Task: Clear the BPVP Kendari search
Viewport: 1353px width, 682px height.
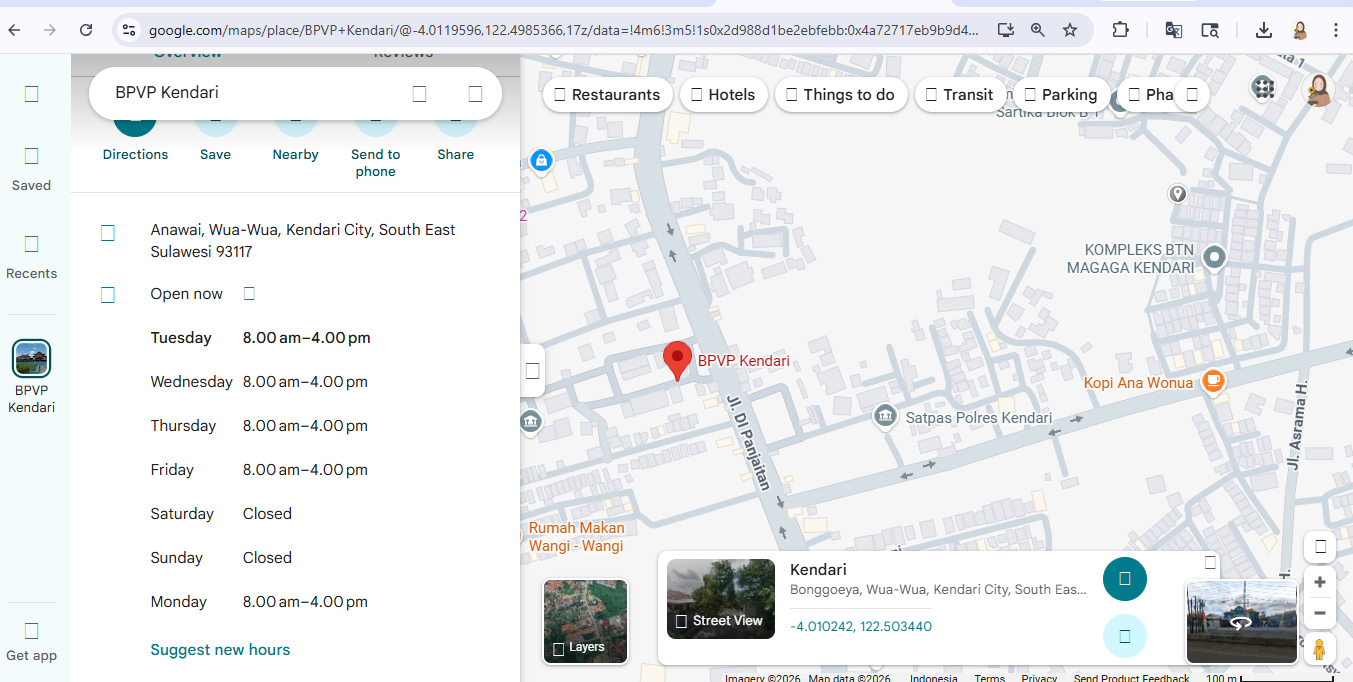Action: point(476,93)
